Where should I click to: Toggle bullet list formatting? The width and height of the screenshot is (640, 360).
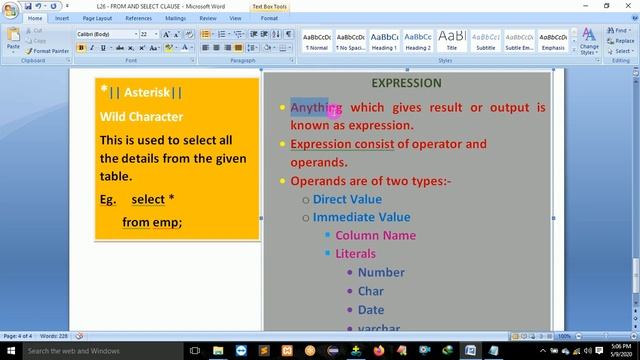tap(205, 34)
